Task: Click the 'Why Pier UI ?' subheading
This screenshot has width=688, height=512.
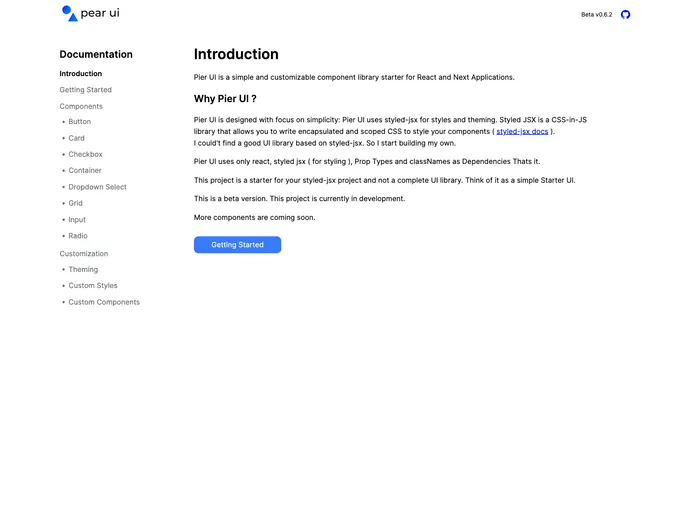Action: pos(225,99)
